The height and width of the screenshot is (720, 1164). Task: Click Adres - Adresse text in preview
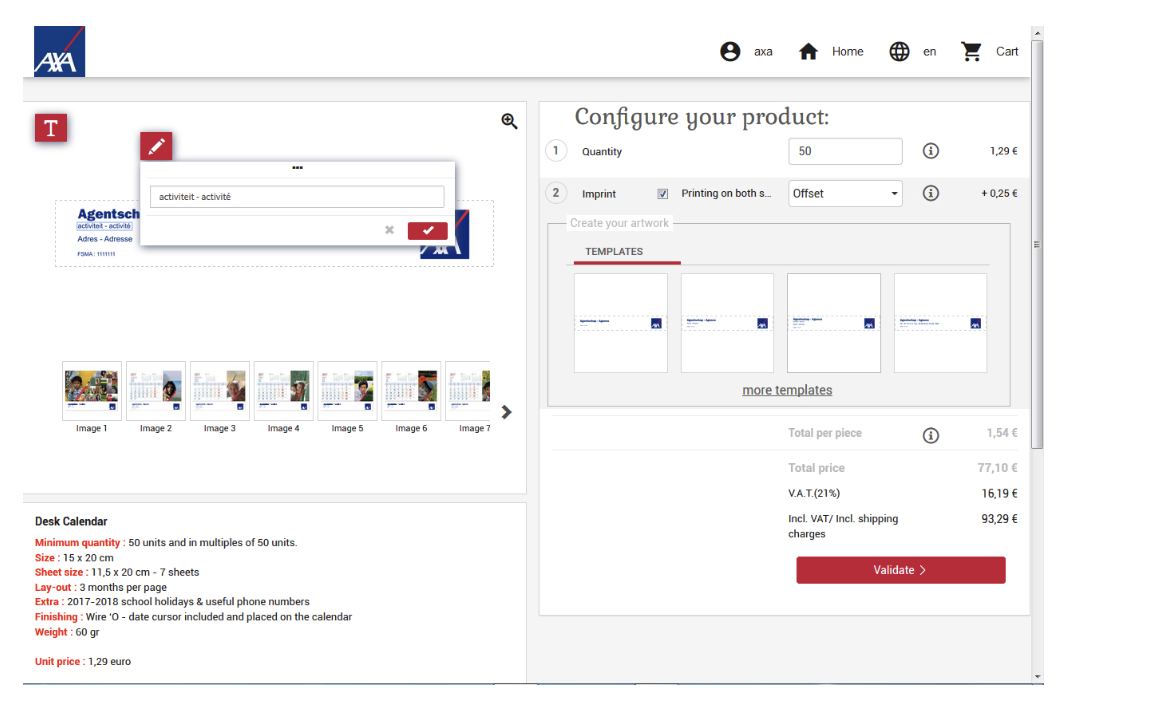point(105,239)
